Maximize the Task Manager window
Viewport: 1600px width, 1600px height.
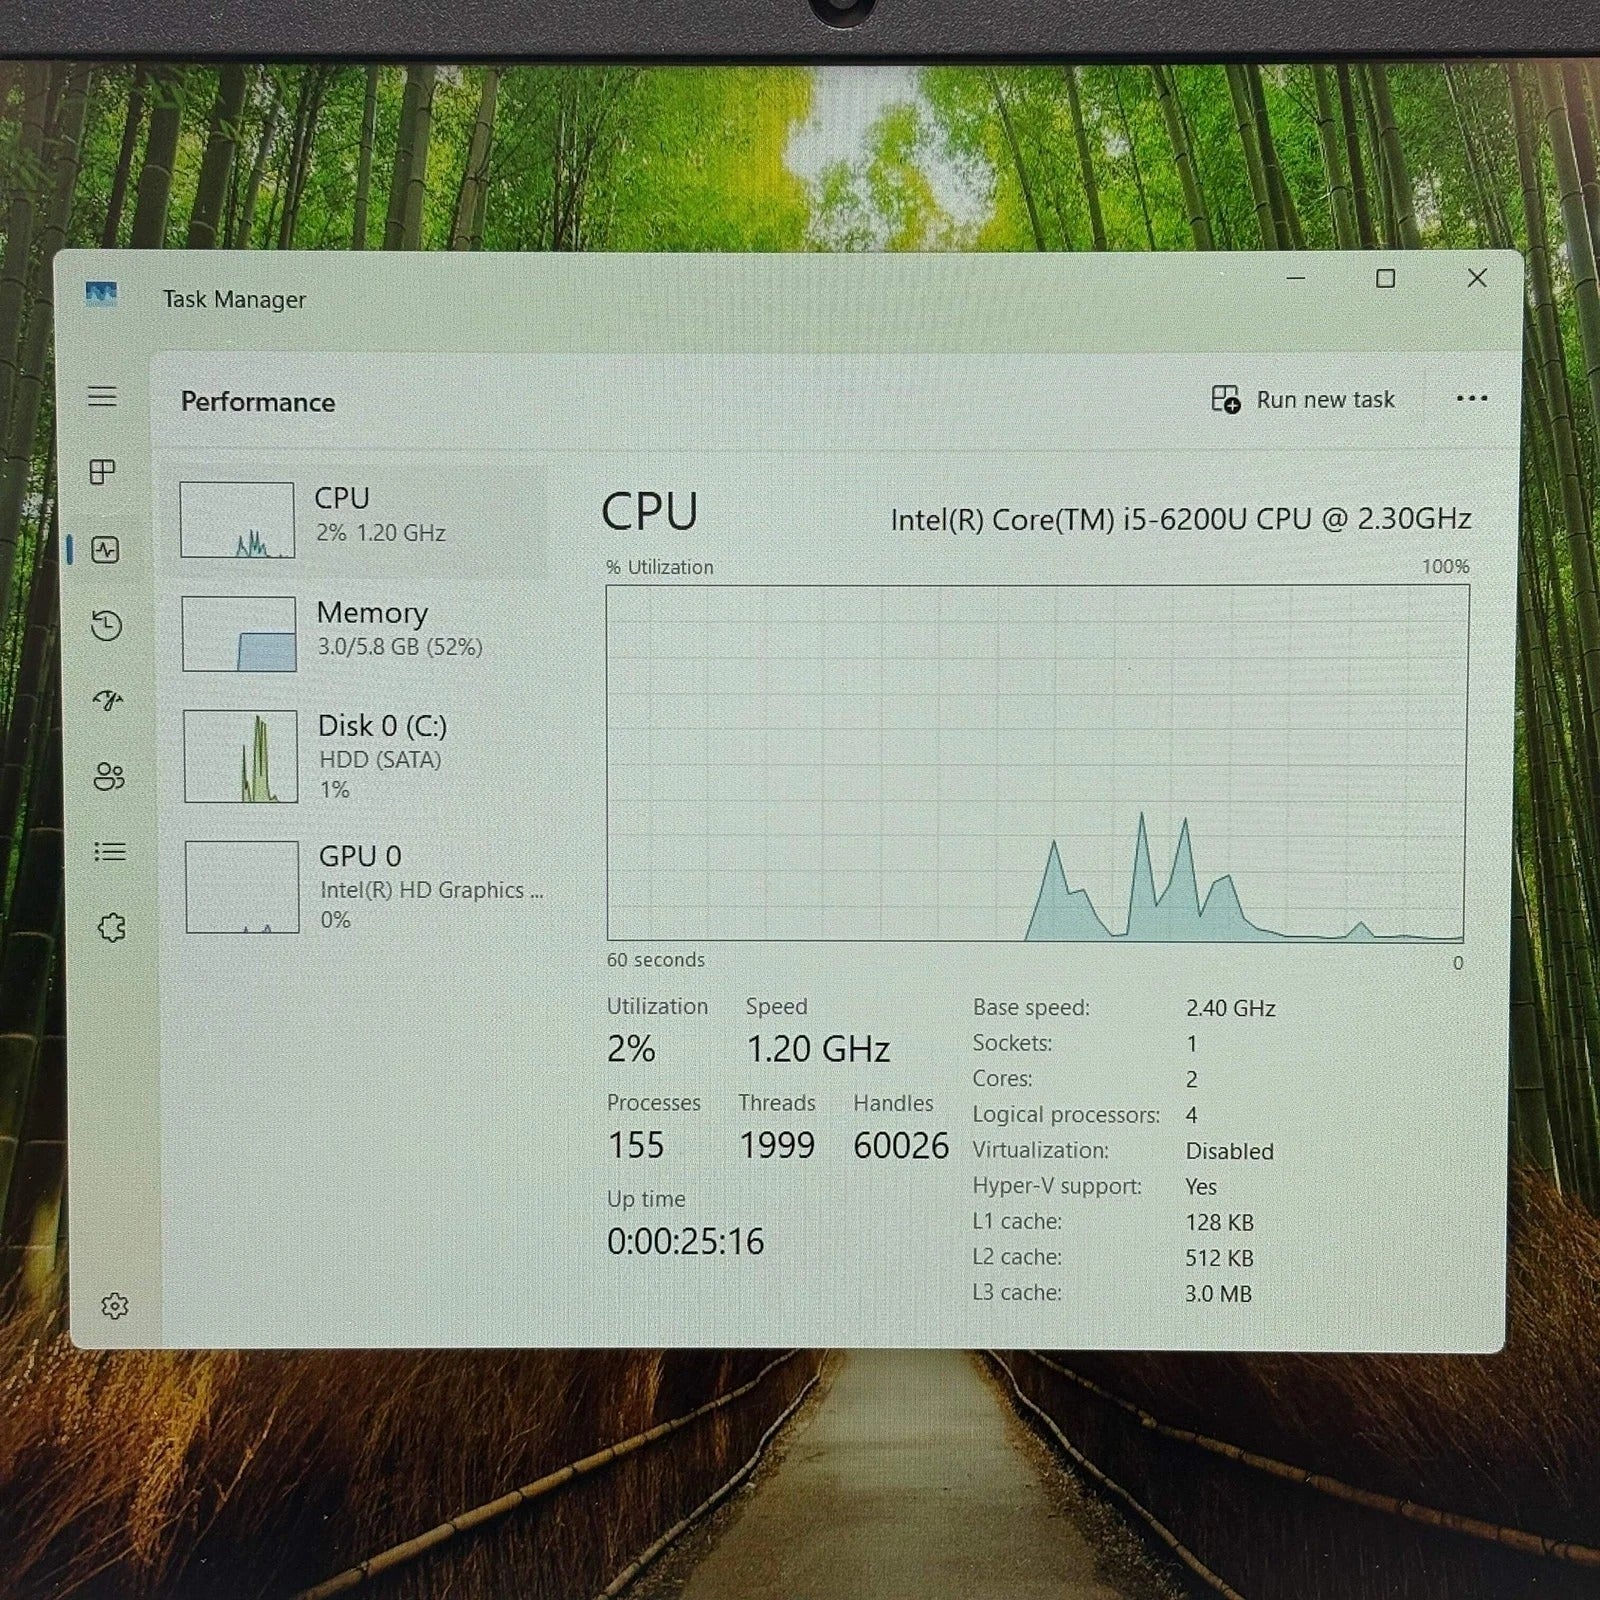[x=1385, y=279]
